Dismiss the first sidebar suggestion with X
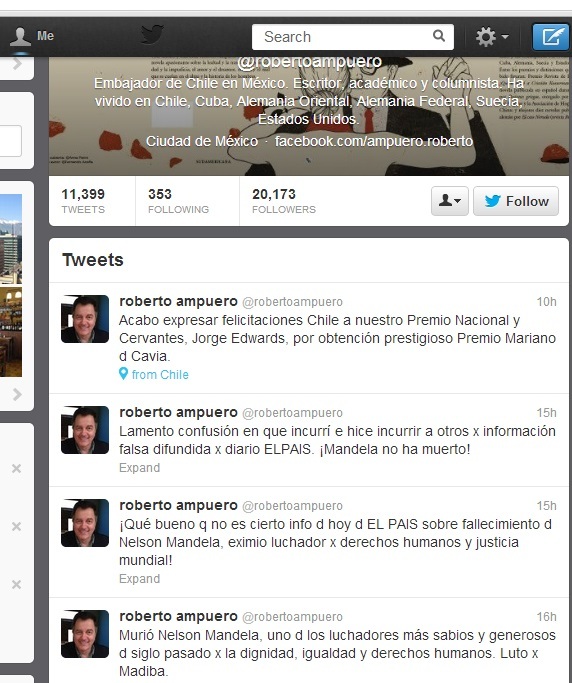This screenshot has height=683, width=572. 16,469
